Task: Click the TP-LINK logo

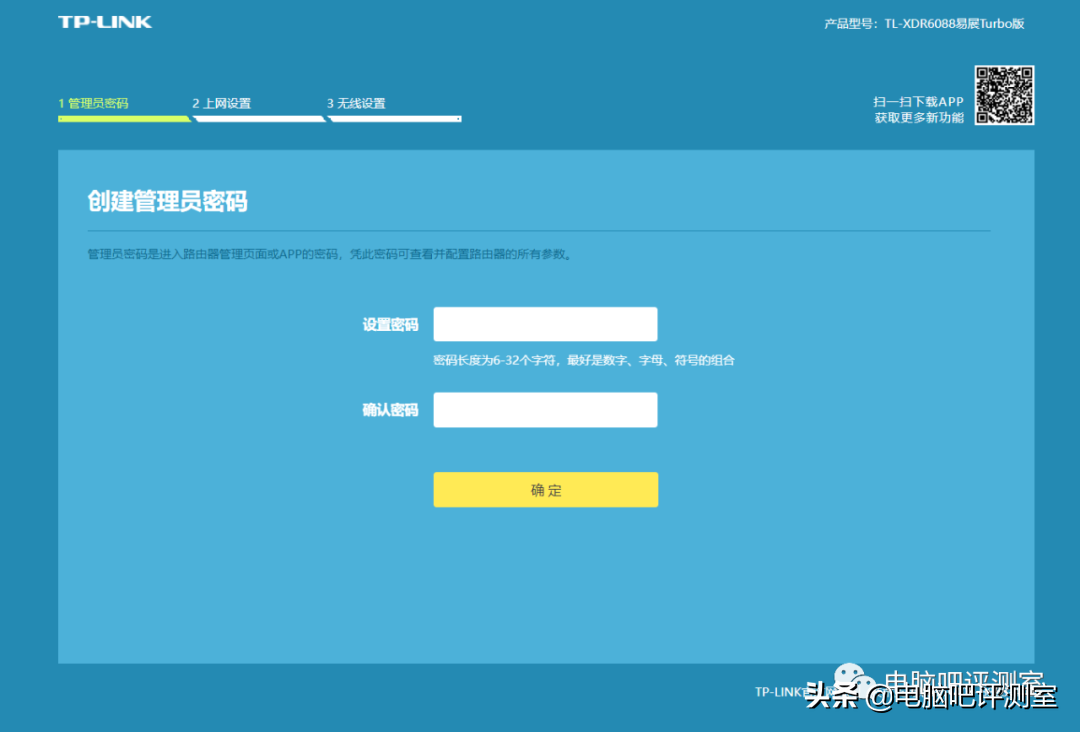Action: 105,22
